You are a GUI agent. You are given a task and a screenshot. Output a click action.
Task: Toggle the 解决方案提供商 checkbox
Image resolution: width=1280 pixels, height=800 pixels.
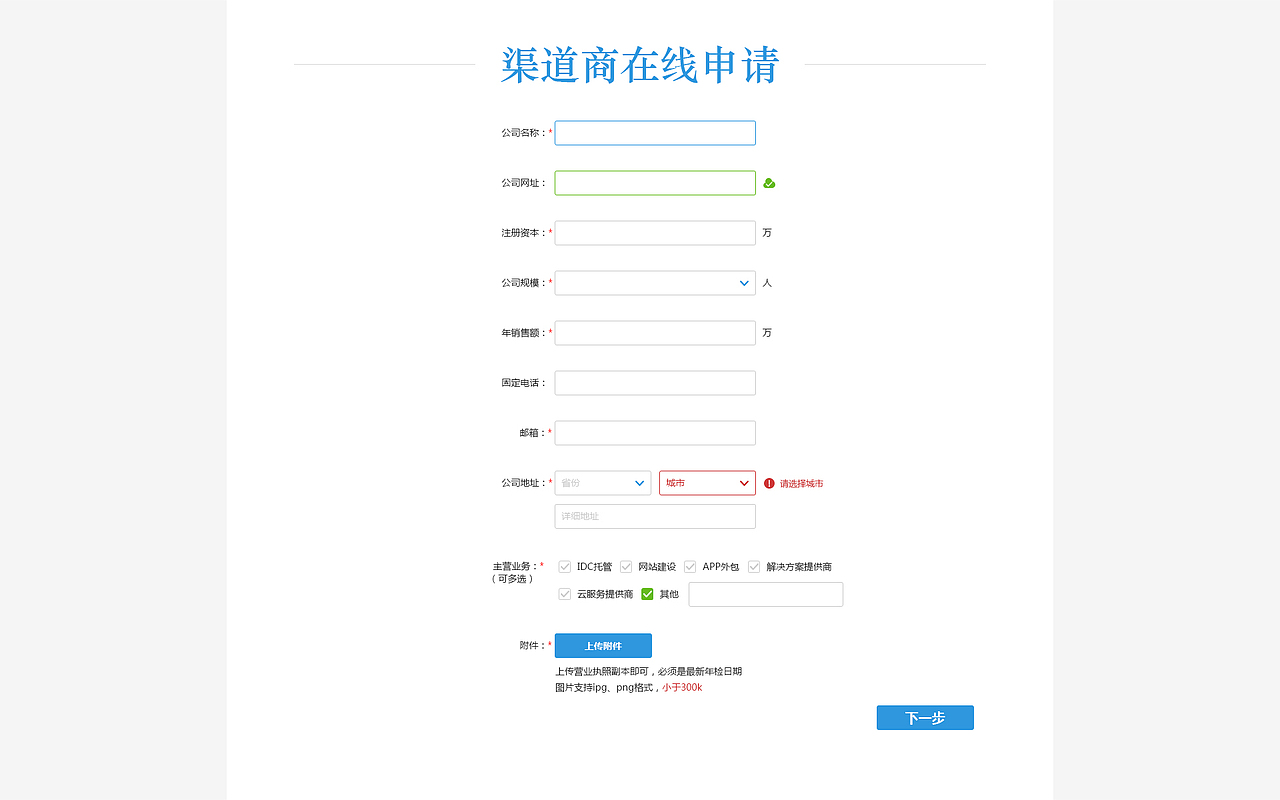pos(754,567)
